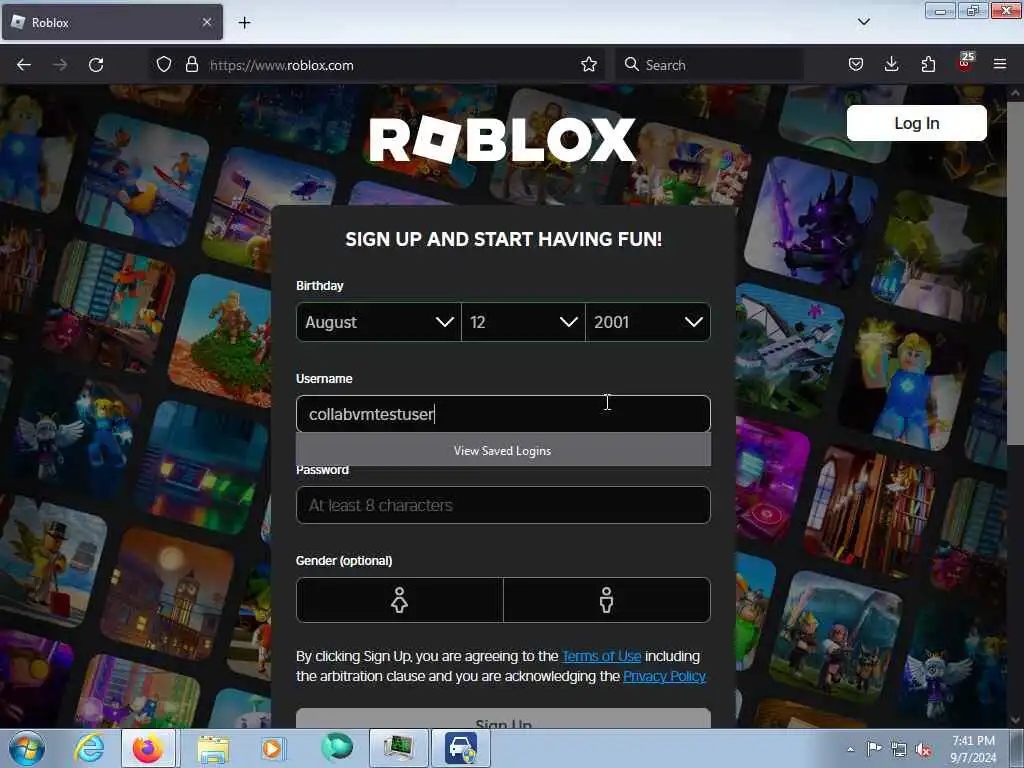The width and height of the screenshot is (1024, 768).
Task: Open the birthday year dropdown showing 2001
Action: [x=648, y=322]
